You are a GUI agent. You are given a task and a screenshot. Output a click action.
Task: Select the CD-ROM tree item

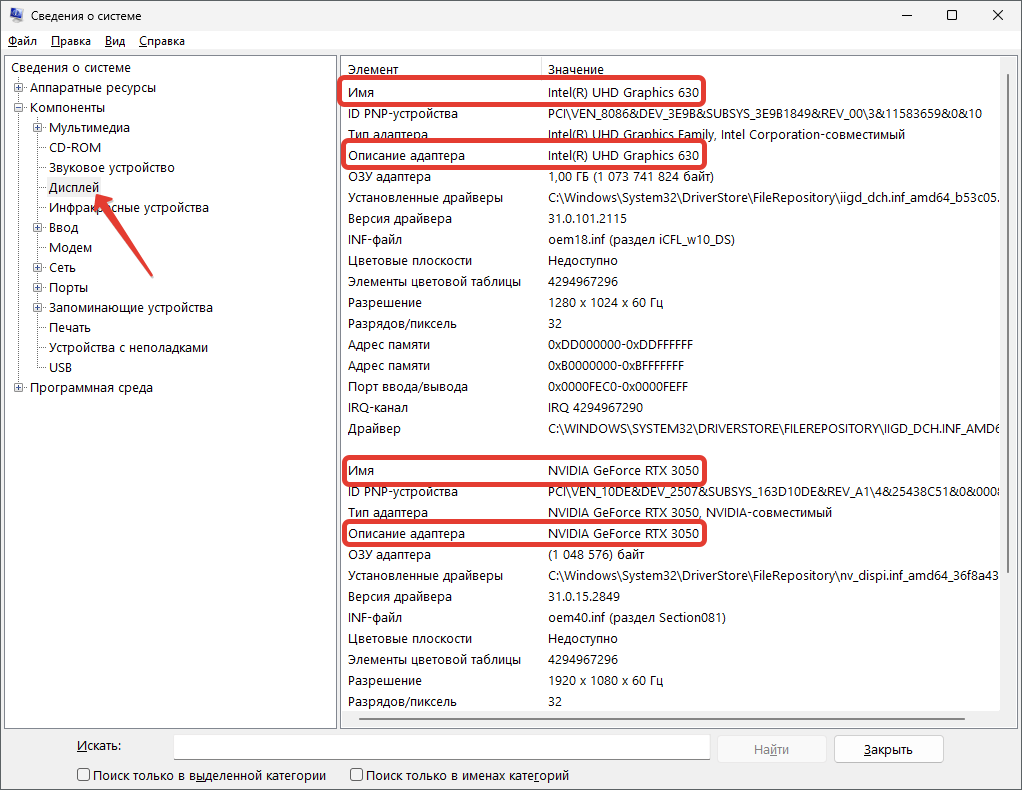[75, 148]
